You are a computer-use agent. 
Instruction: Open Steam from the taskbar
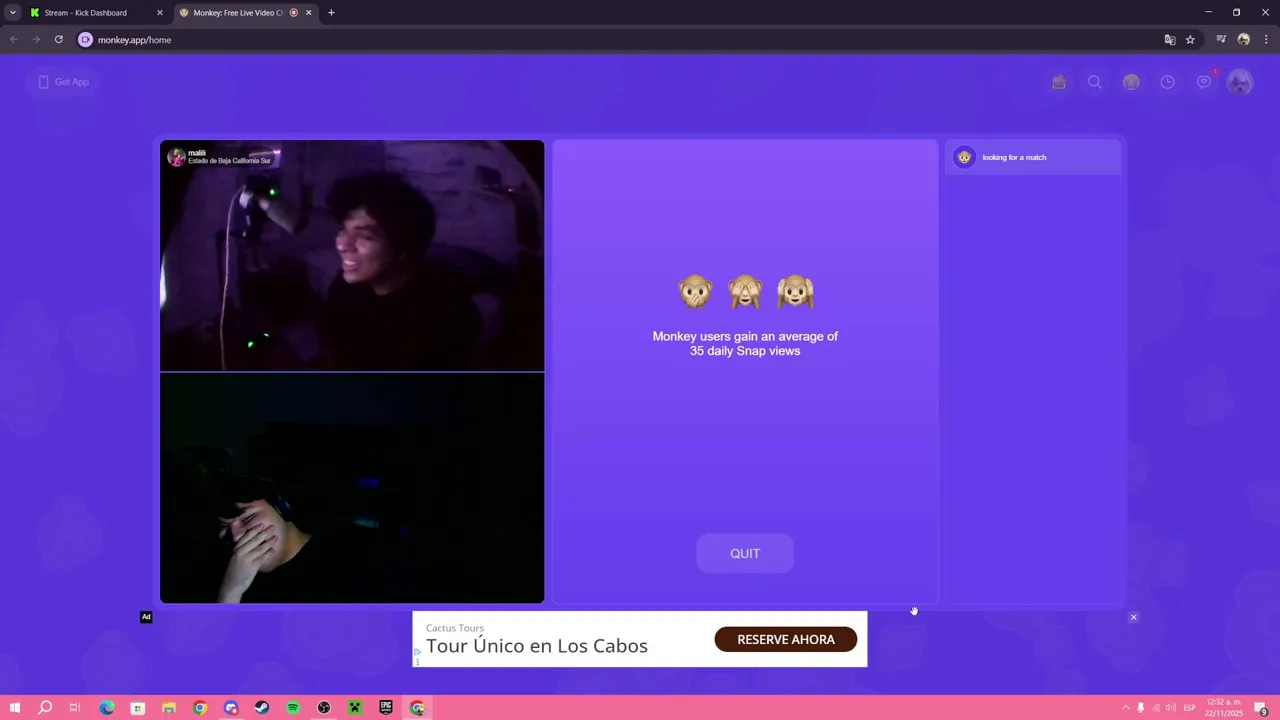[262, 708]
